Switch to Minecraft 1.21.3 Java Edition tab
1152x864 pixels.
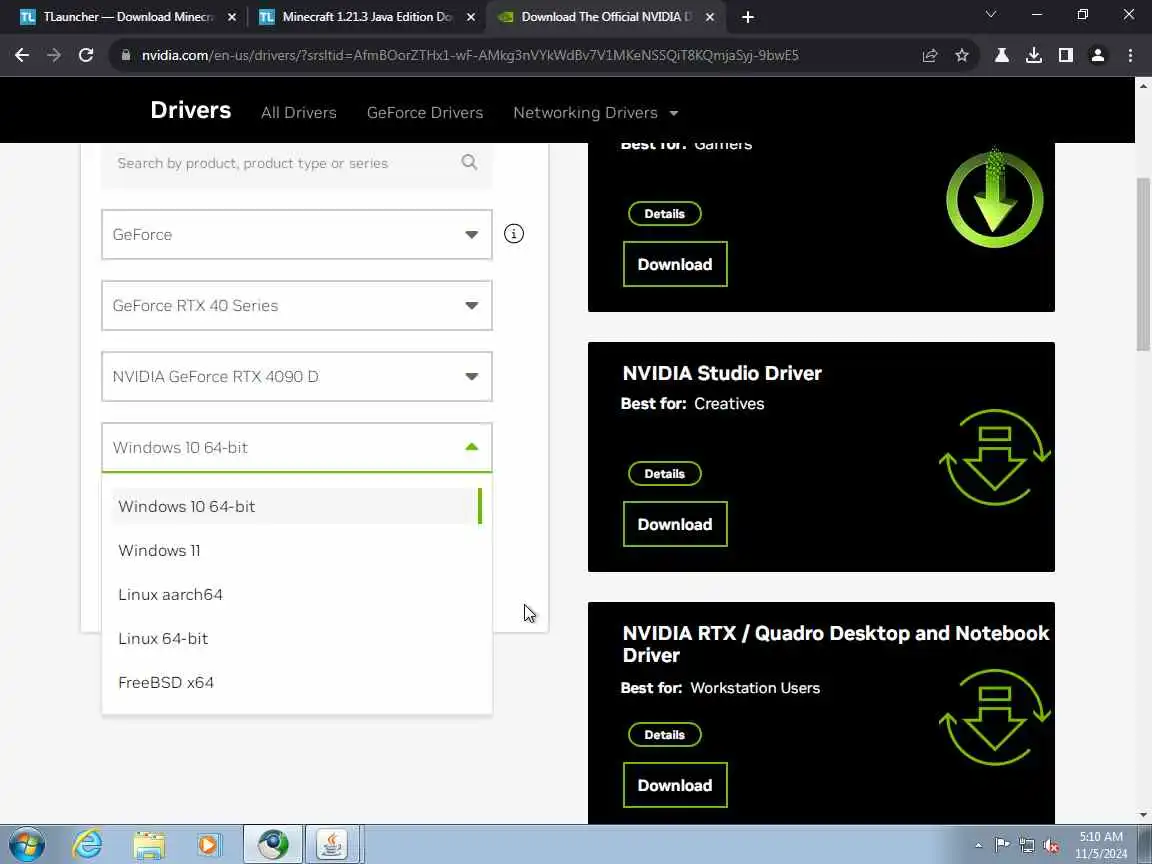point(367,16)
